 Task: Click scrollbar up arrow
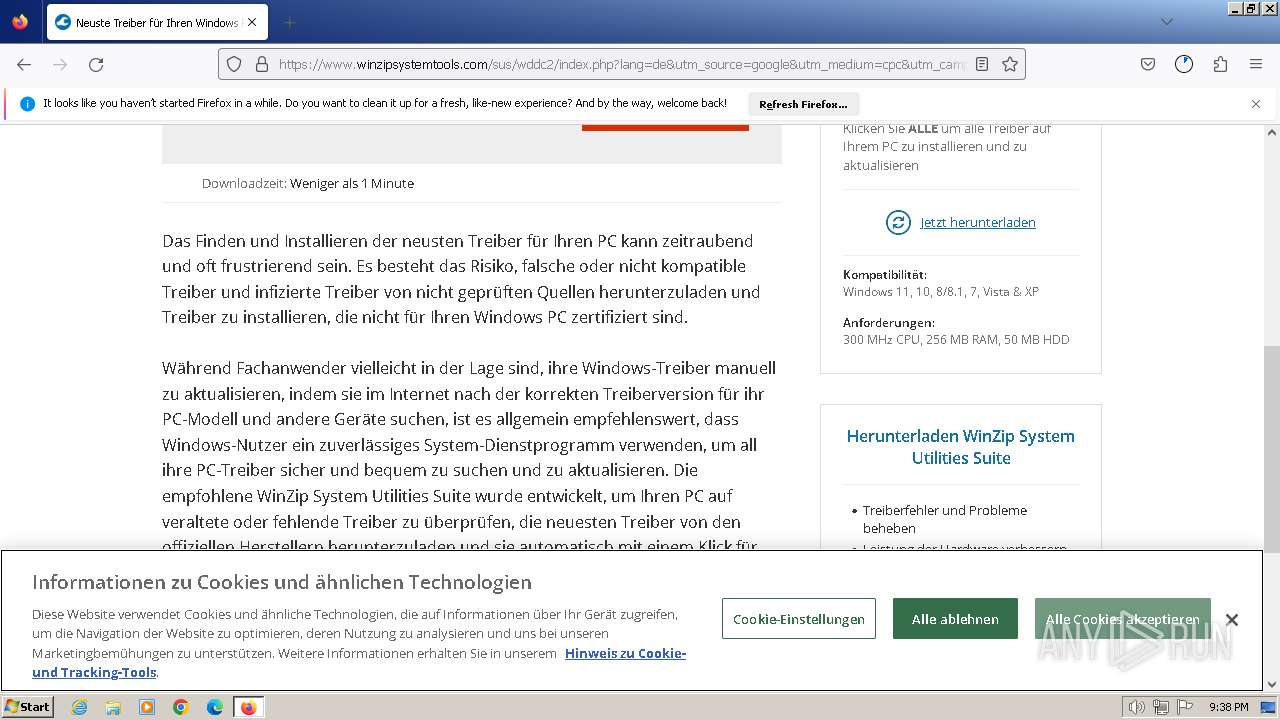(1271, 131)
